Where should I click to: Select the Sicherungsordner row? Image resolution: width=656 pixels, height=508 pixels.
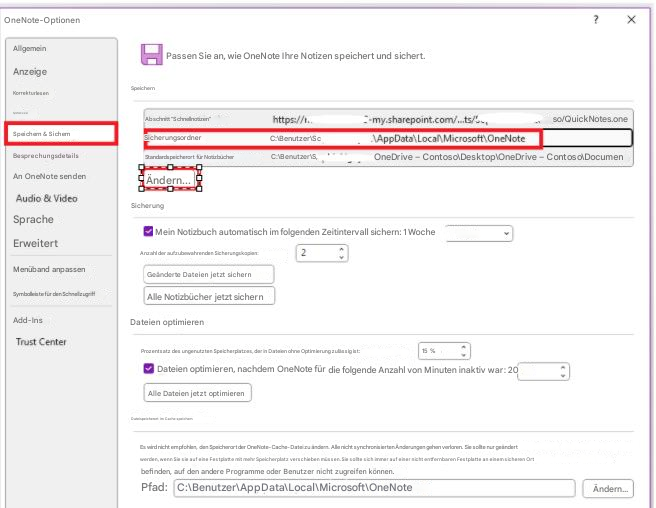[388, 138]
